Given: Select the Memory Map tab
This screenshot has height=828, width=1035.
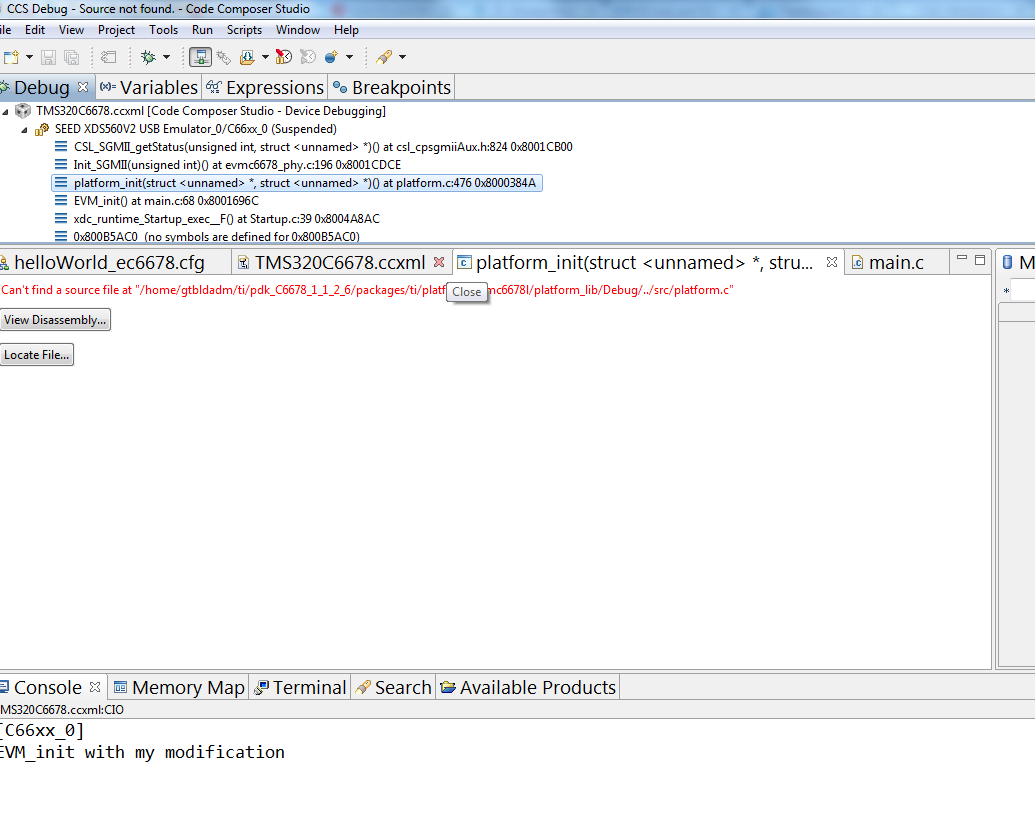Looking at the screenshot, I should (178, 687).
